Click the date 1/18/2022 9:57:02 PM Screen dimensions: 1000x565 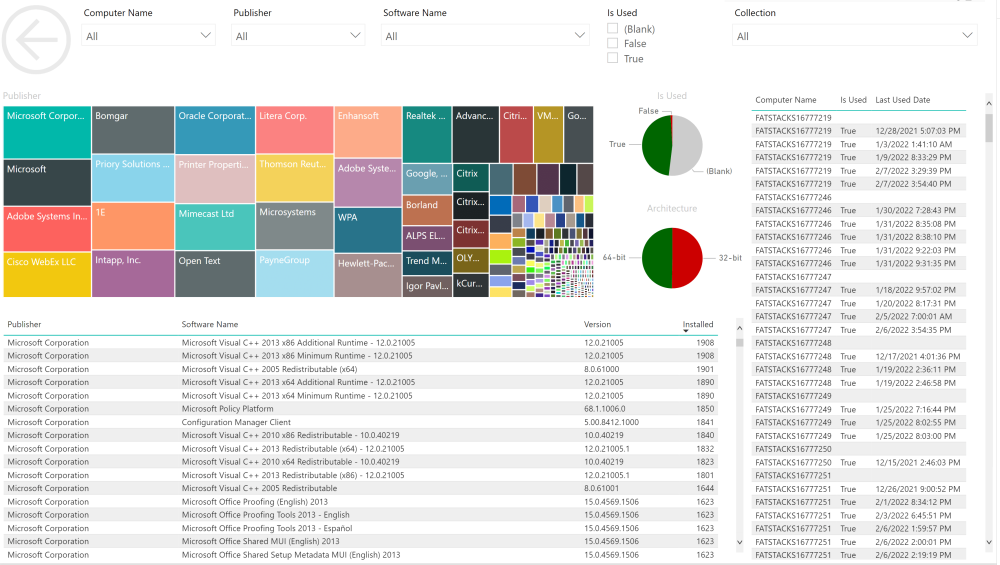click(x=915, y=290)
